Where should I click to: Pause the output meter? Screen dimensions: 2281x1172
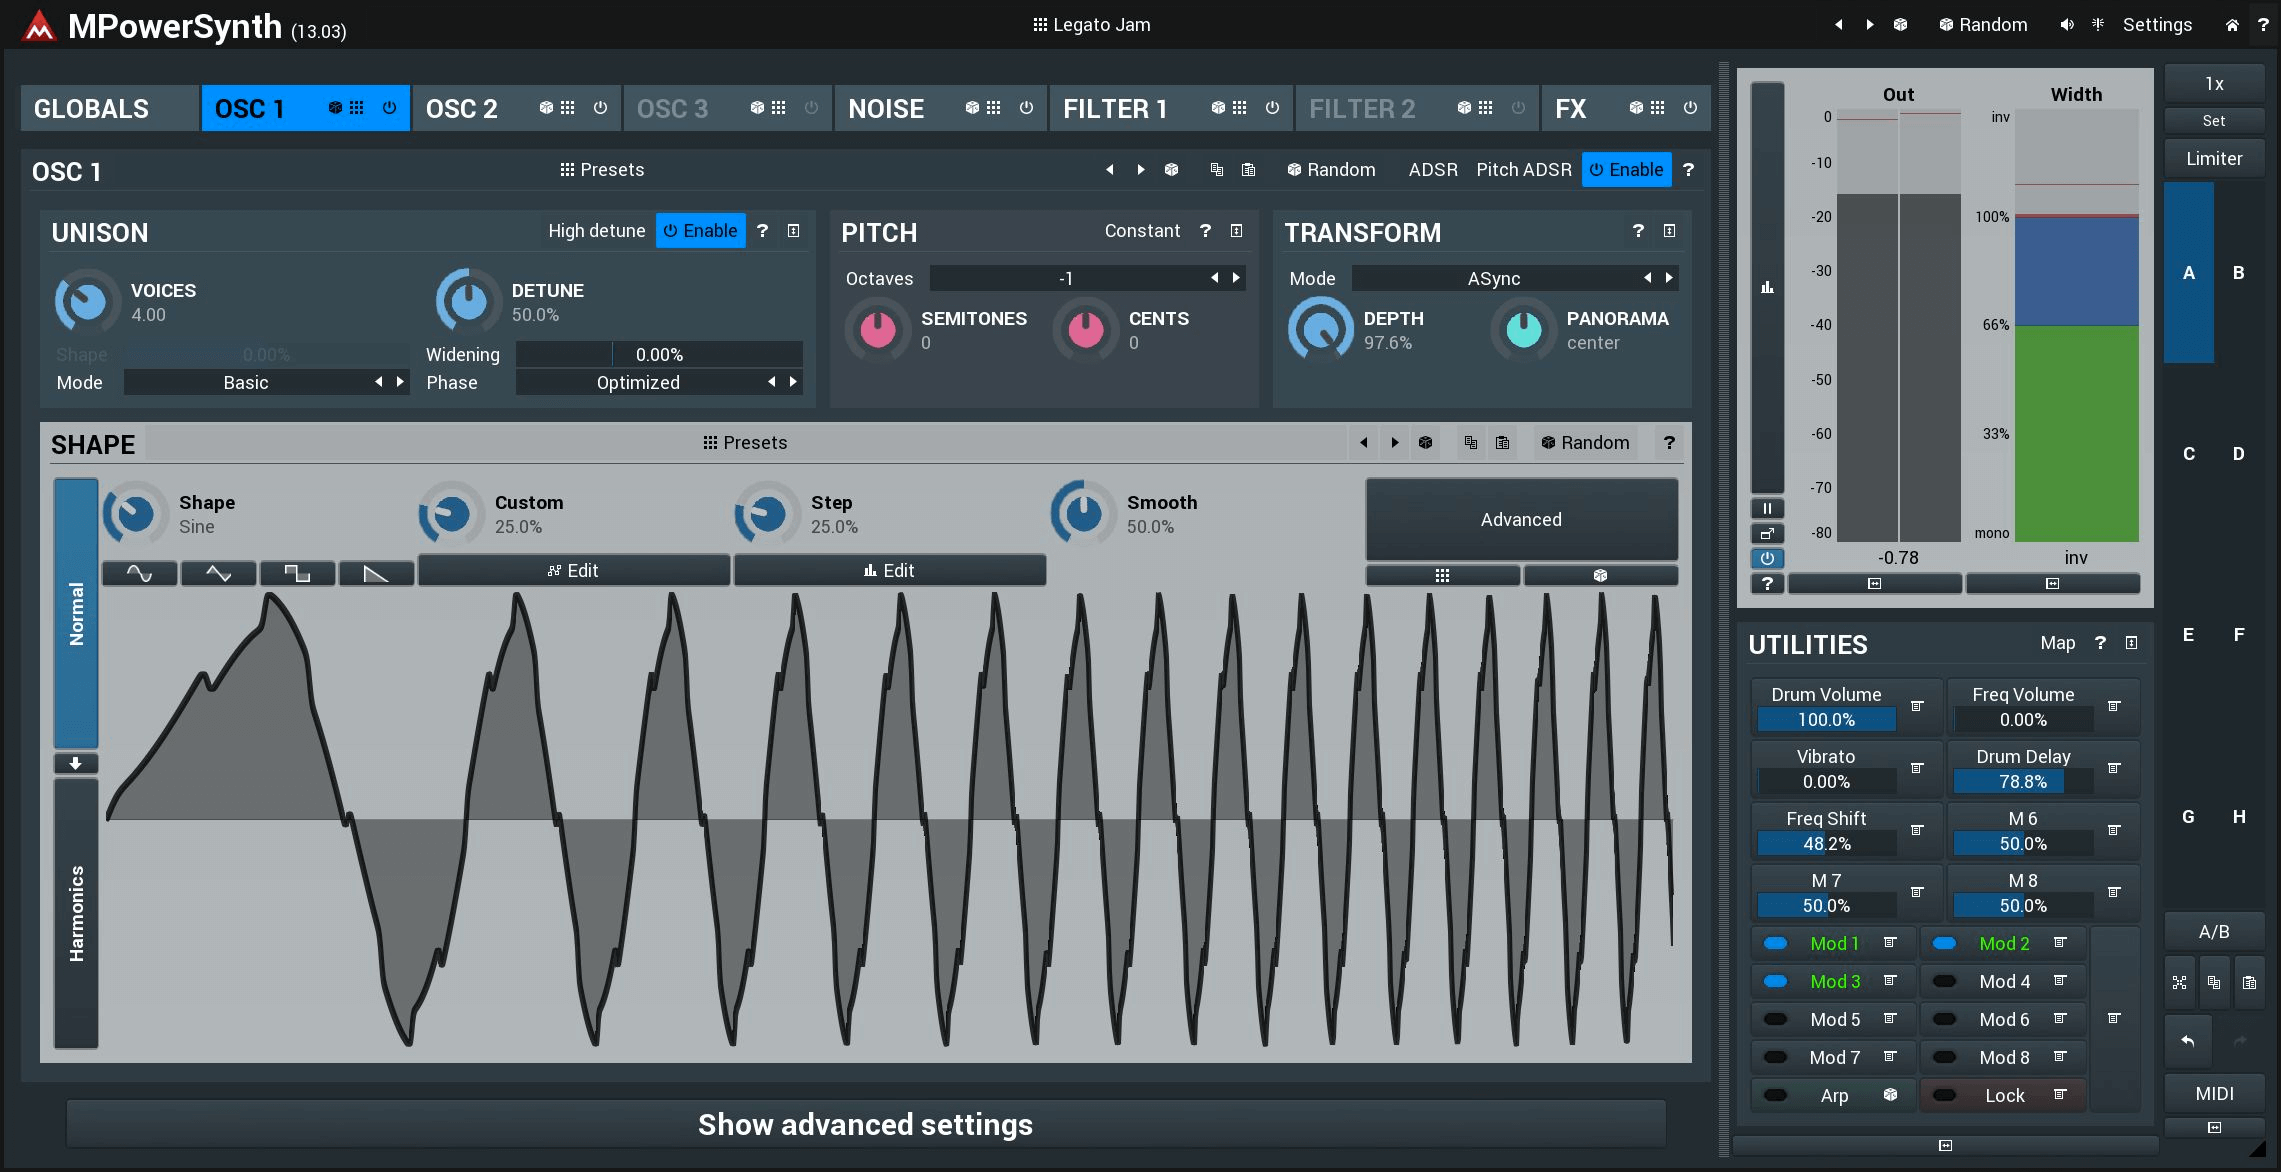coord(1767,508)
